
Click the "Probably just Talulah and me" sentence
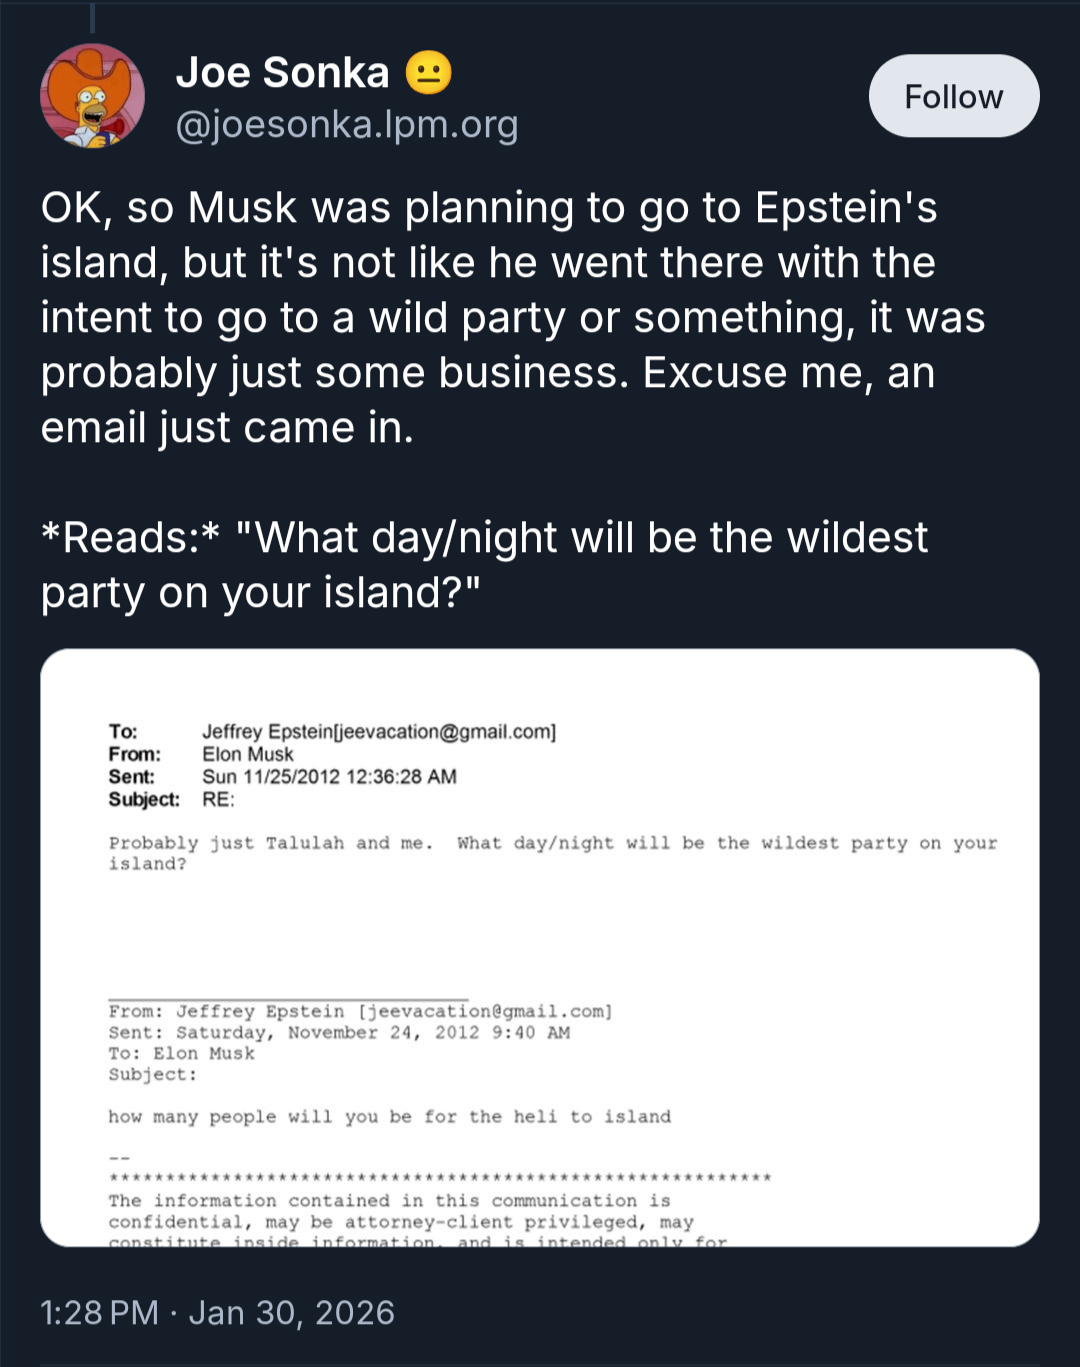tap(272, 843)
